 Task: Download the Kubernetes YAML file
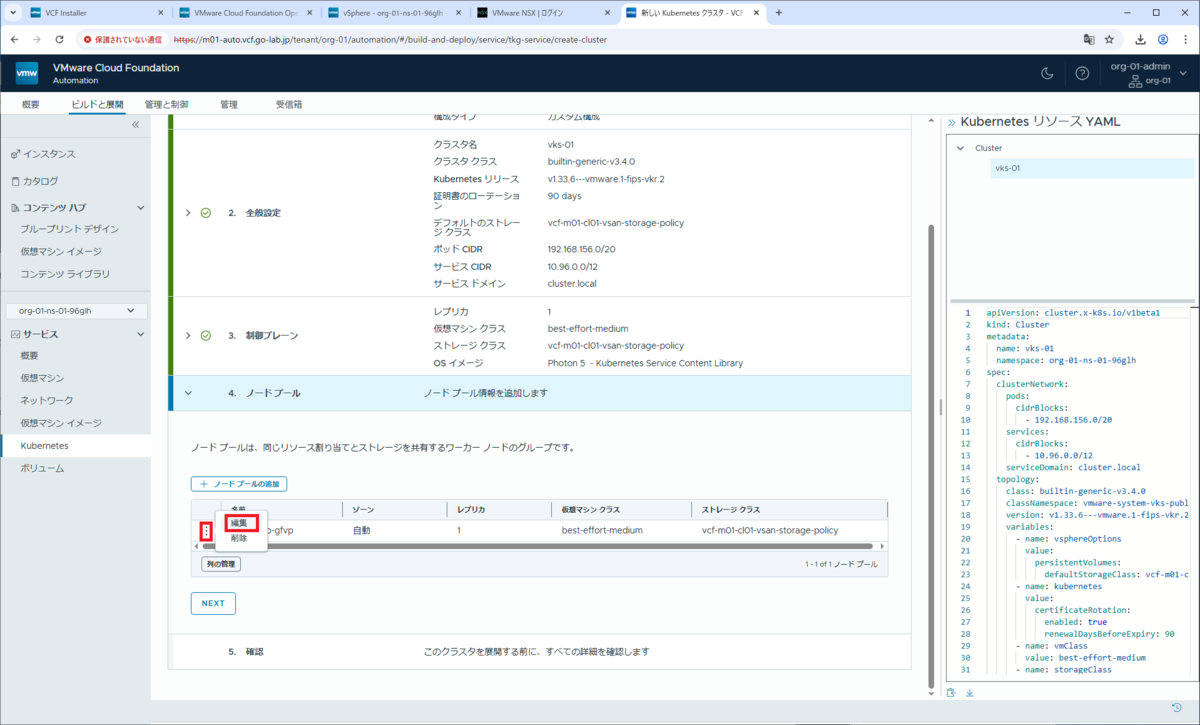[x=969, y=693]
